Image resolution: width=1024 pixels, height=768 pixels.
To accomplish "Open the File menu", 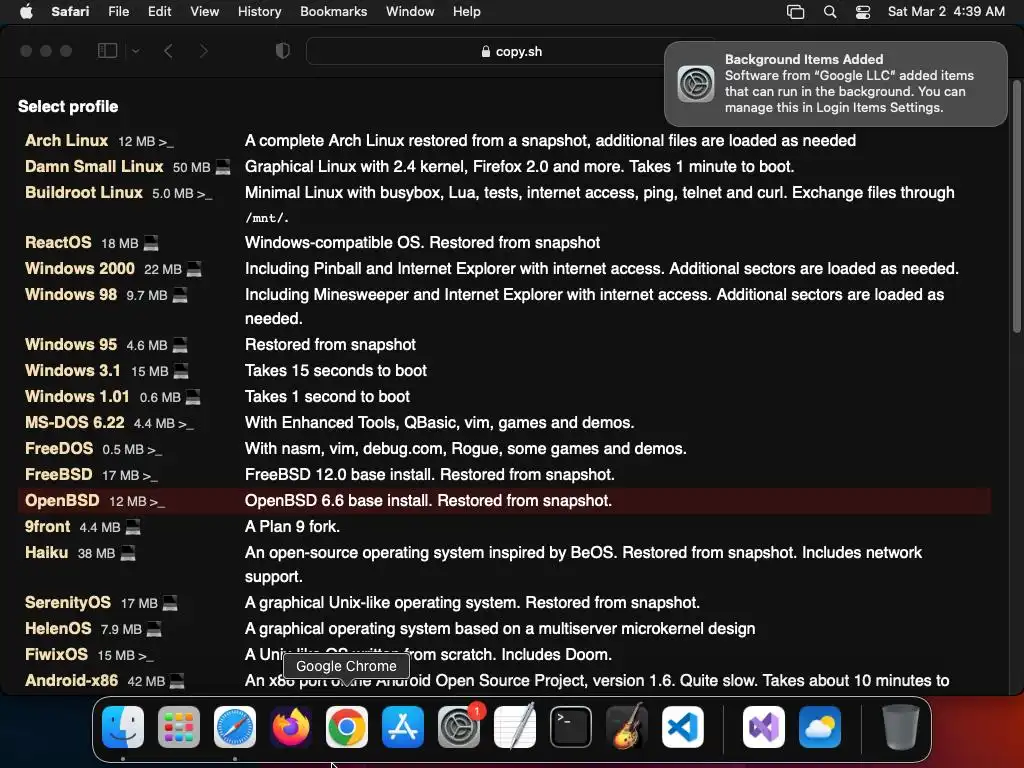I will [x=118, y=11].
